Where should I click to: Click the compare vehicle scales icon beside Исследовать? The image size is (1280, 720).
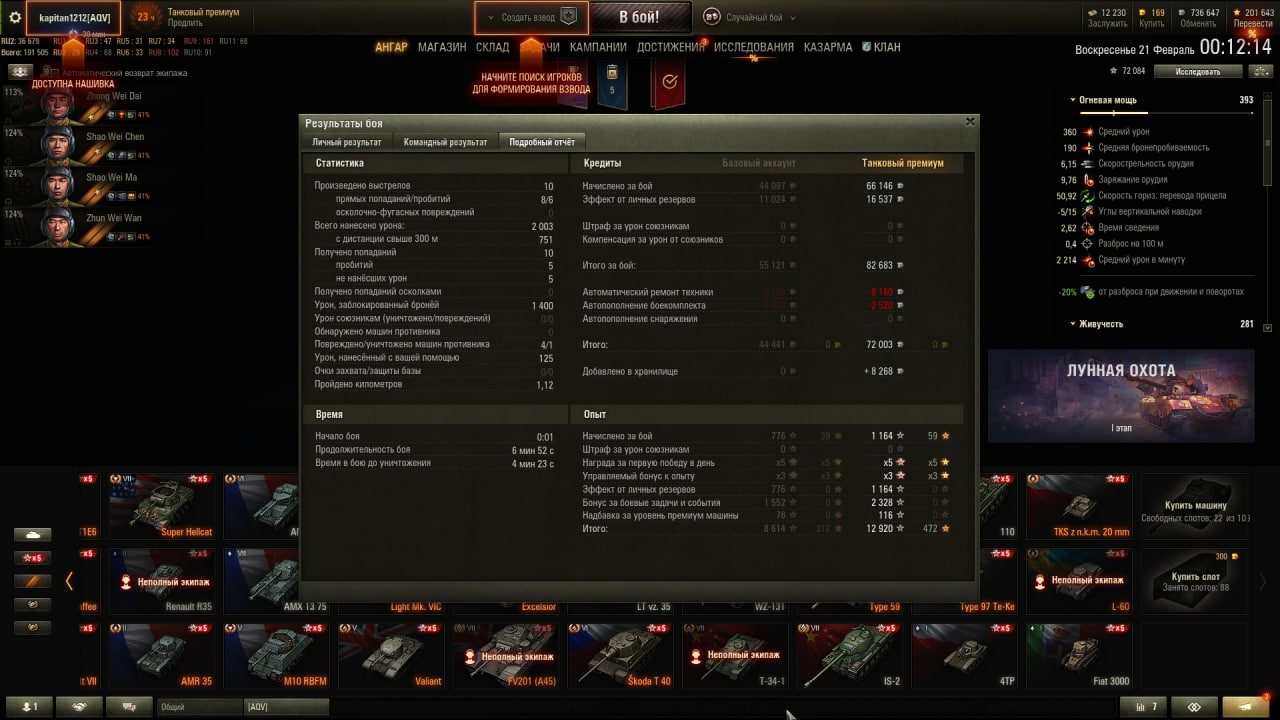(1259, 71)
